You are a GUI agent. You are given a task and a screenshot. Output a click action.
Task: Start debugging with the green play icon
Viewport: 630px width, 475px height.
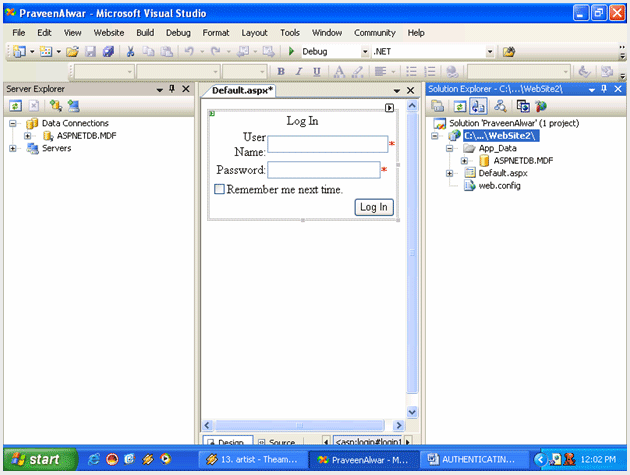tap(291, 51)
